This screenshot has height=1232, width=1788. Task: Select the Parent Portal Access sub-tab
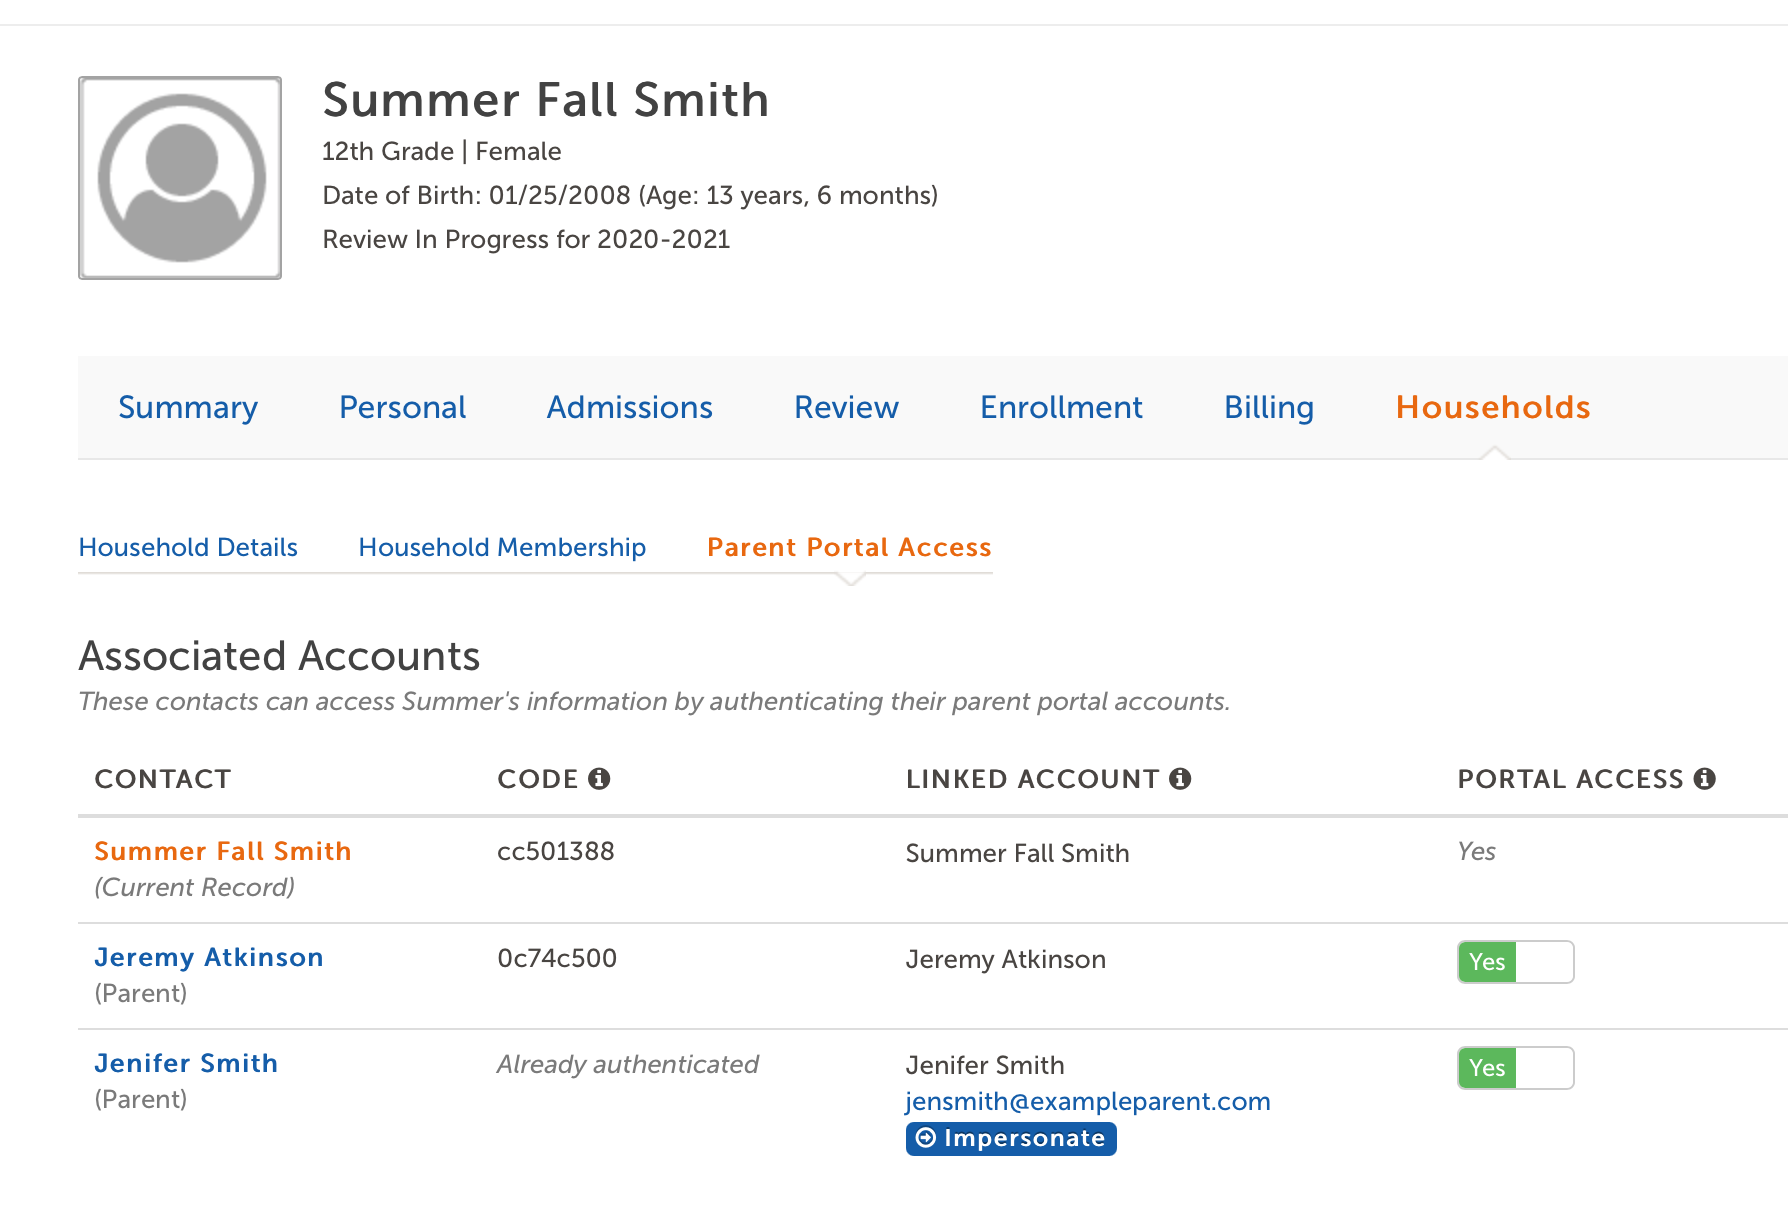[x=849, y=548]
